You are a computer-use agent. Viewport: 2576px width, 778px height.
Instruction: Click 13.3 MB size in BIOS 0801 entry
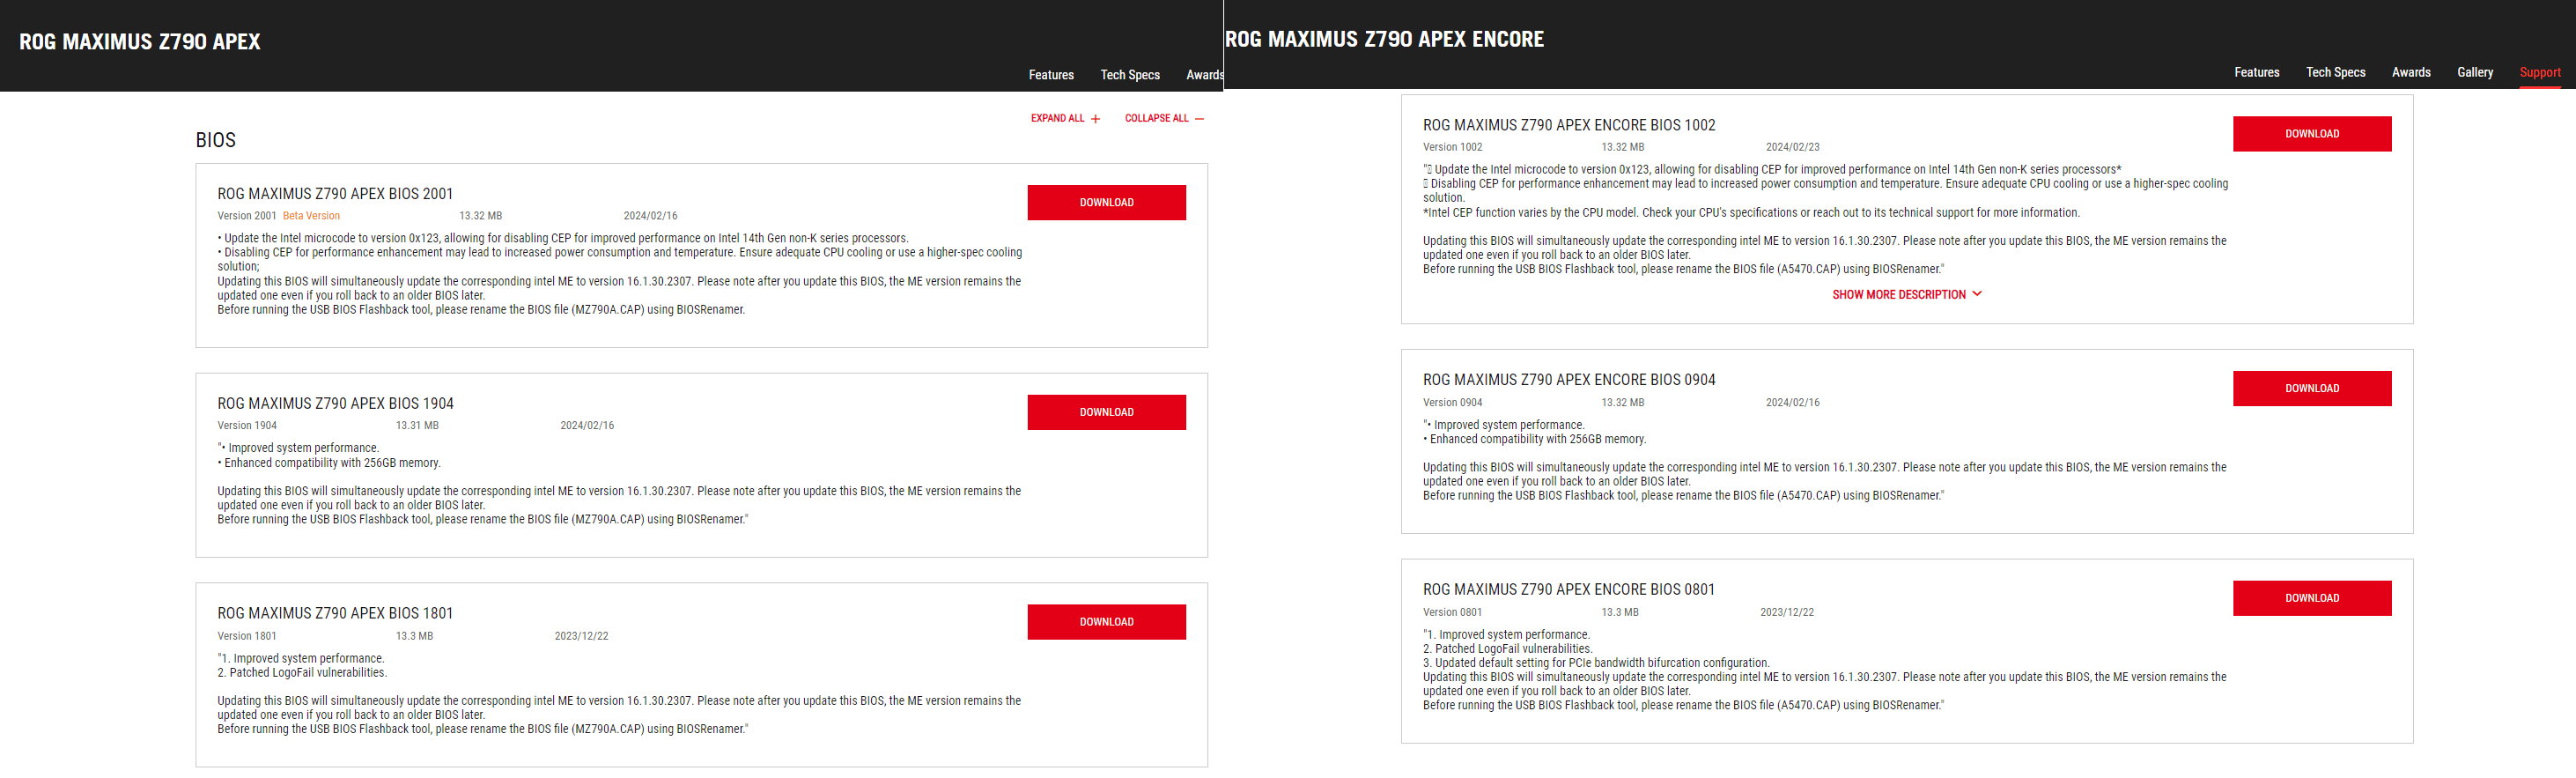[1620, 612]
